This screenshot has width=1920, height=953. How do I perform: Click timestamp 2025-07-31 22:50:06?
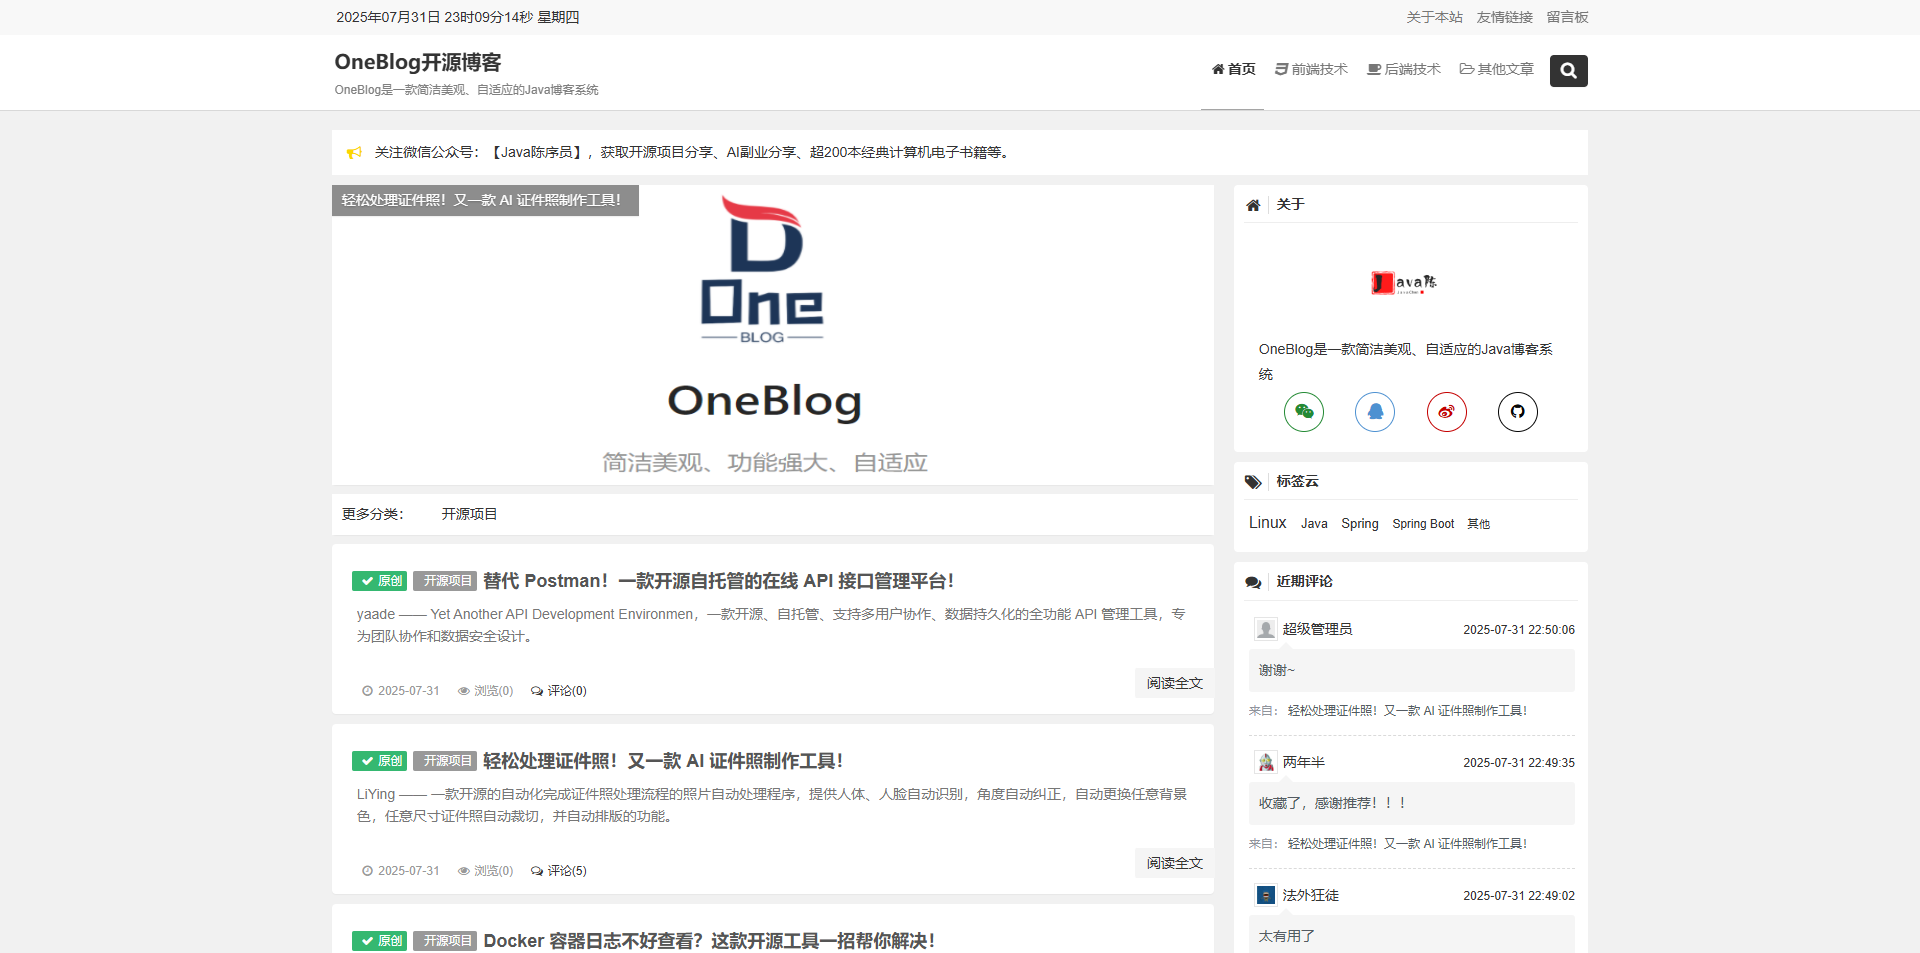pyautogui.click(x=1519, y=630)
